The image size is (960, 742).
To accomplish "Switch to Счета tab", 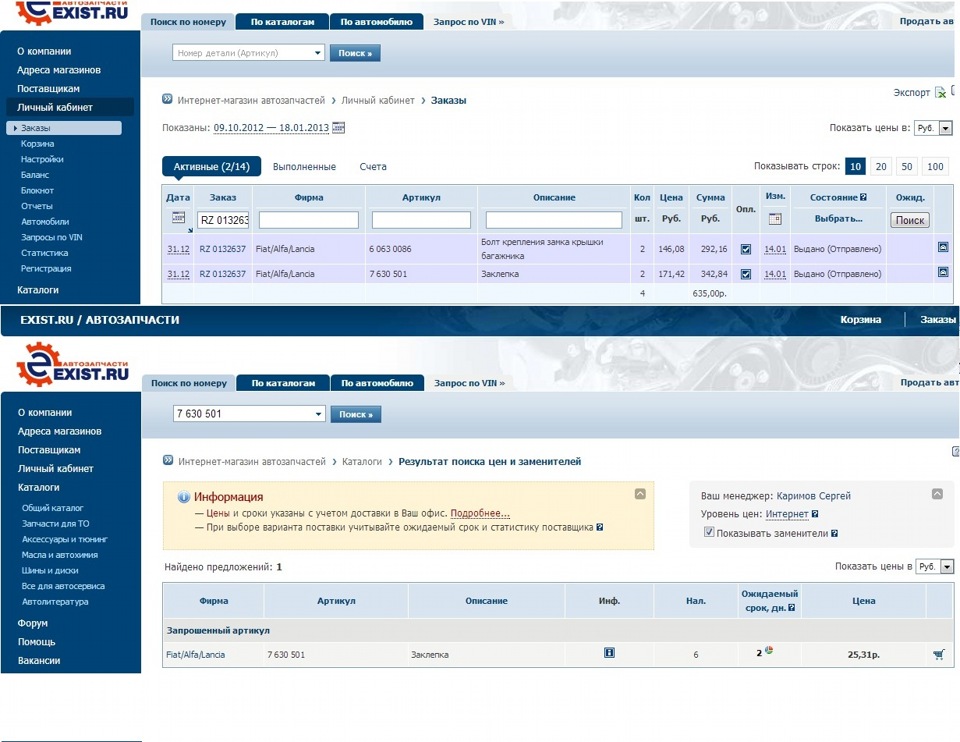I will [x=373, y=167].
